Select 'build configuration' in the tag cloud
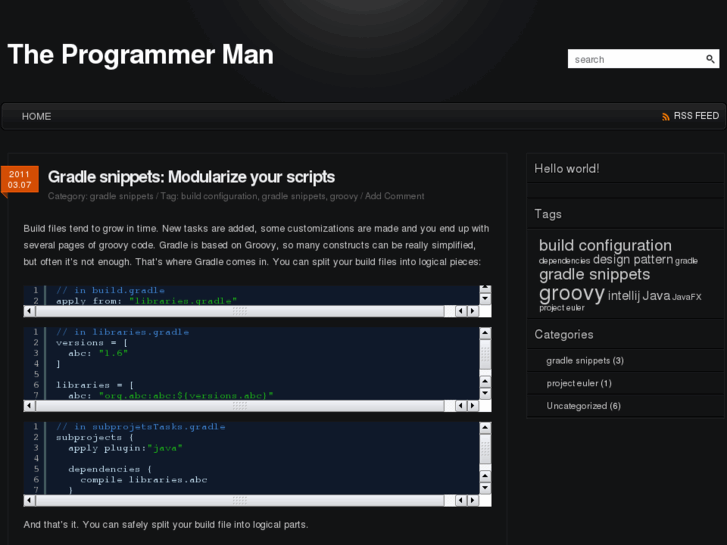The width and height of the screenshot is (727, 545). [605, 245]
